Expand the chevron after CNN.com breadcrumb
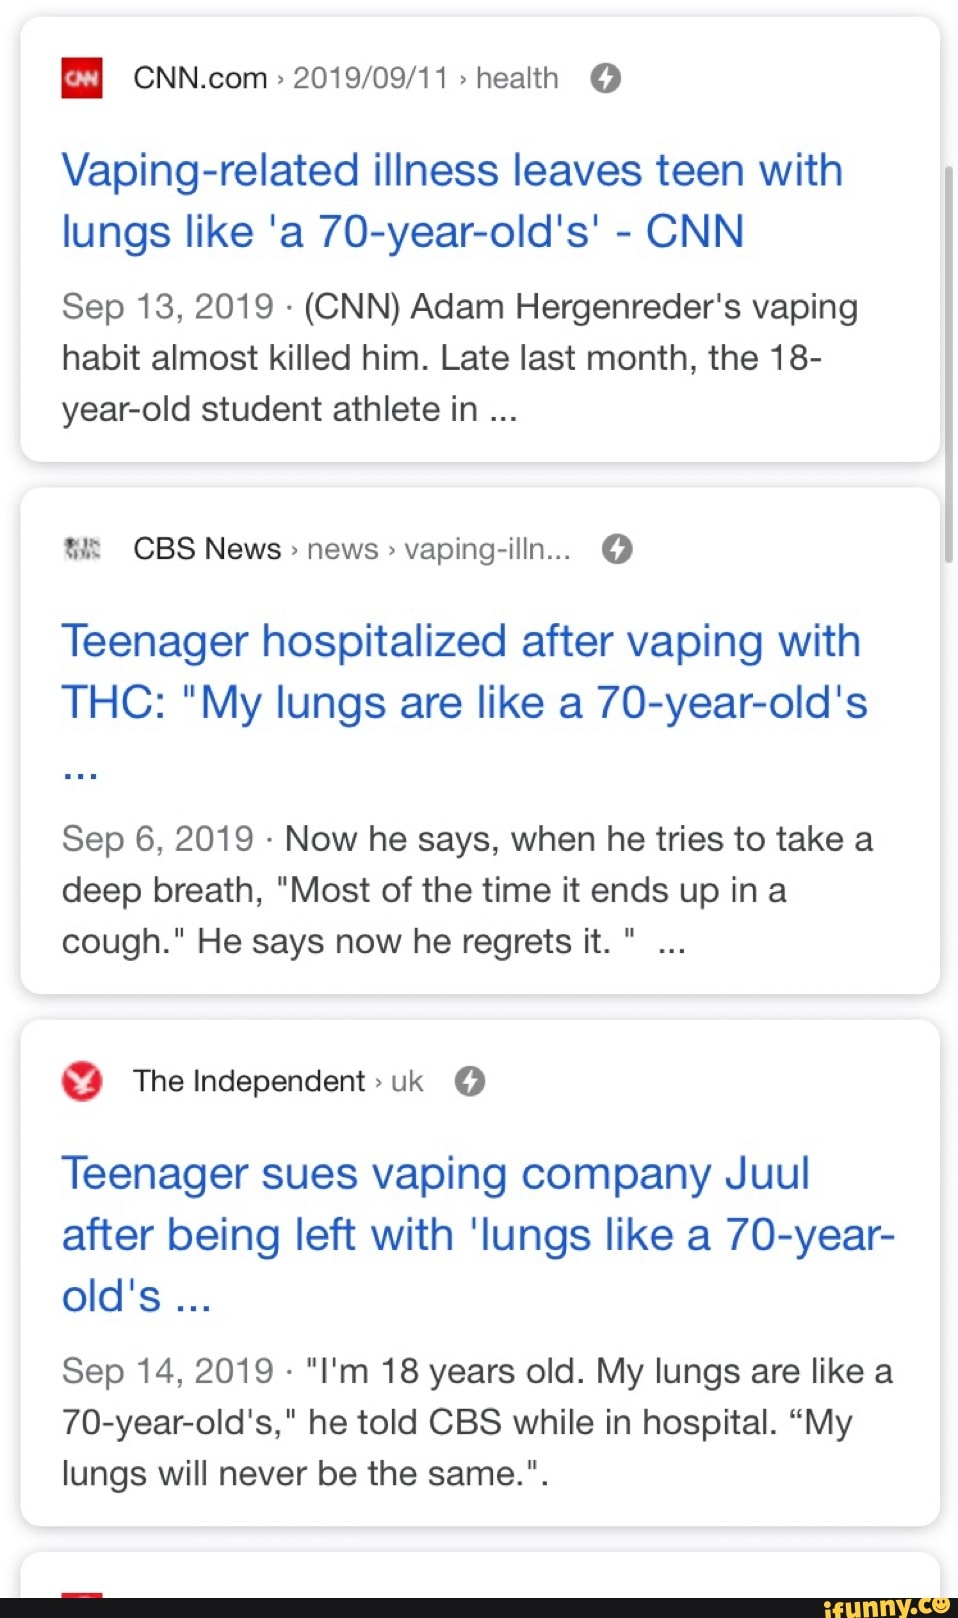The height and width of the screenshot is (1618, 958). pos(280,76)
